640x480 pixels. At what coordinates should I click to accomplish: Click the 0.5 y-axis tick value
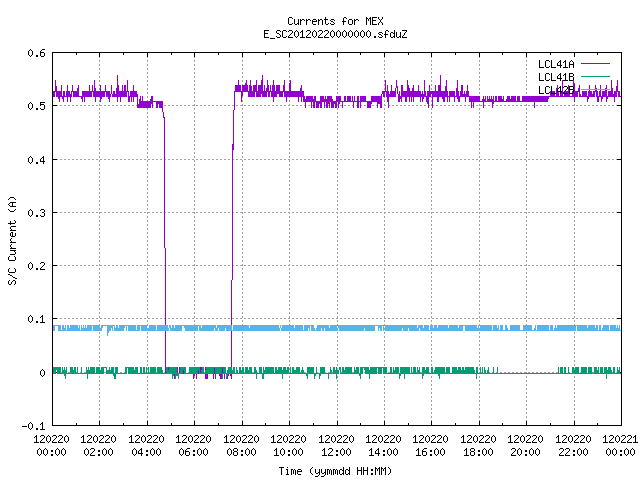point(36,106)
